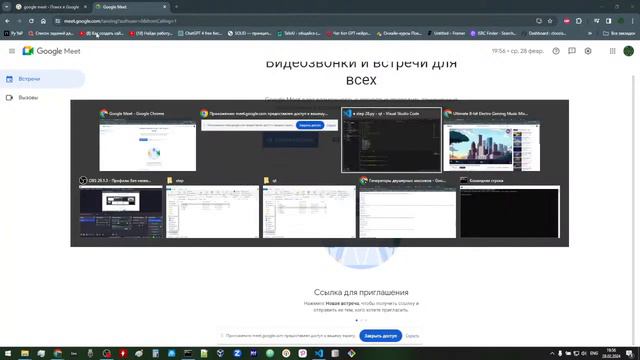Select the Visual Studio Code window thumbnail
Image resolution: width=640 pixels, height=360 pixels.
click(391, 140)
